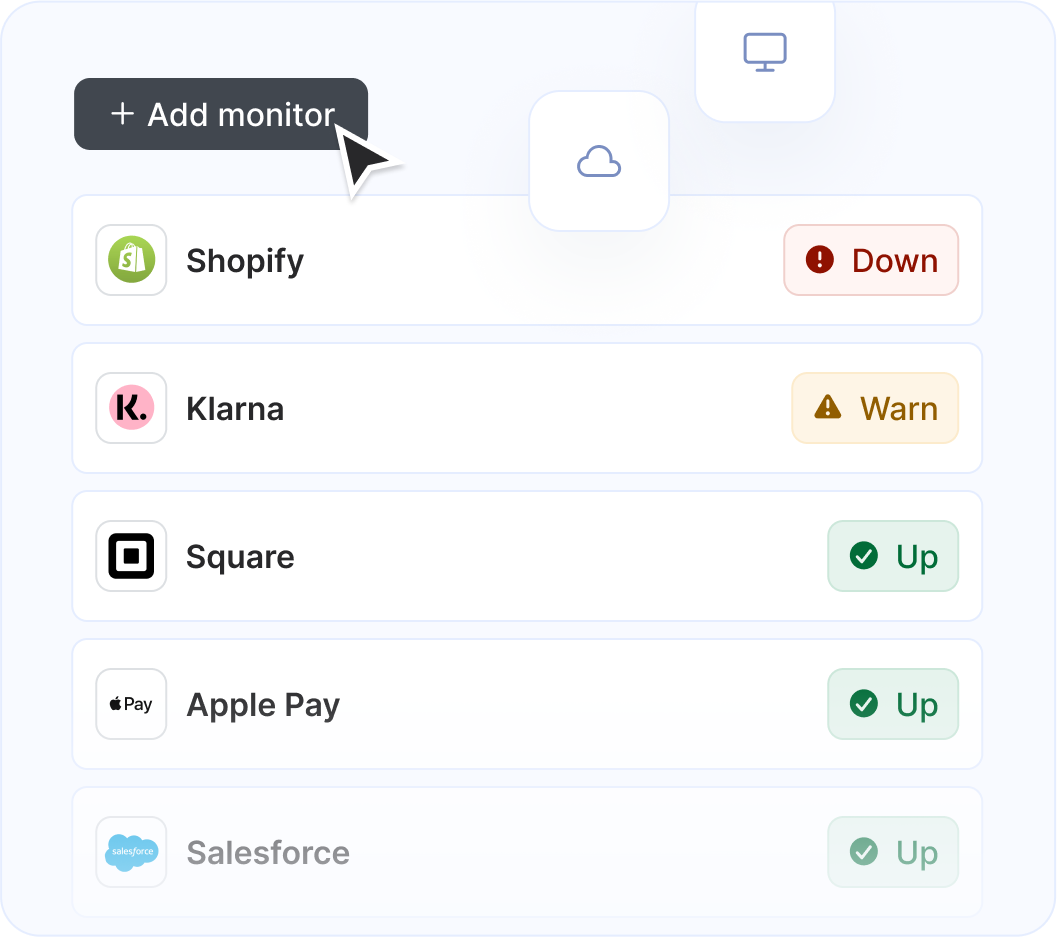
Task: Select the Klarna service icon
Action: 131,408
